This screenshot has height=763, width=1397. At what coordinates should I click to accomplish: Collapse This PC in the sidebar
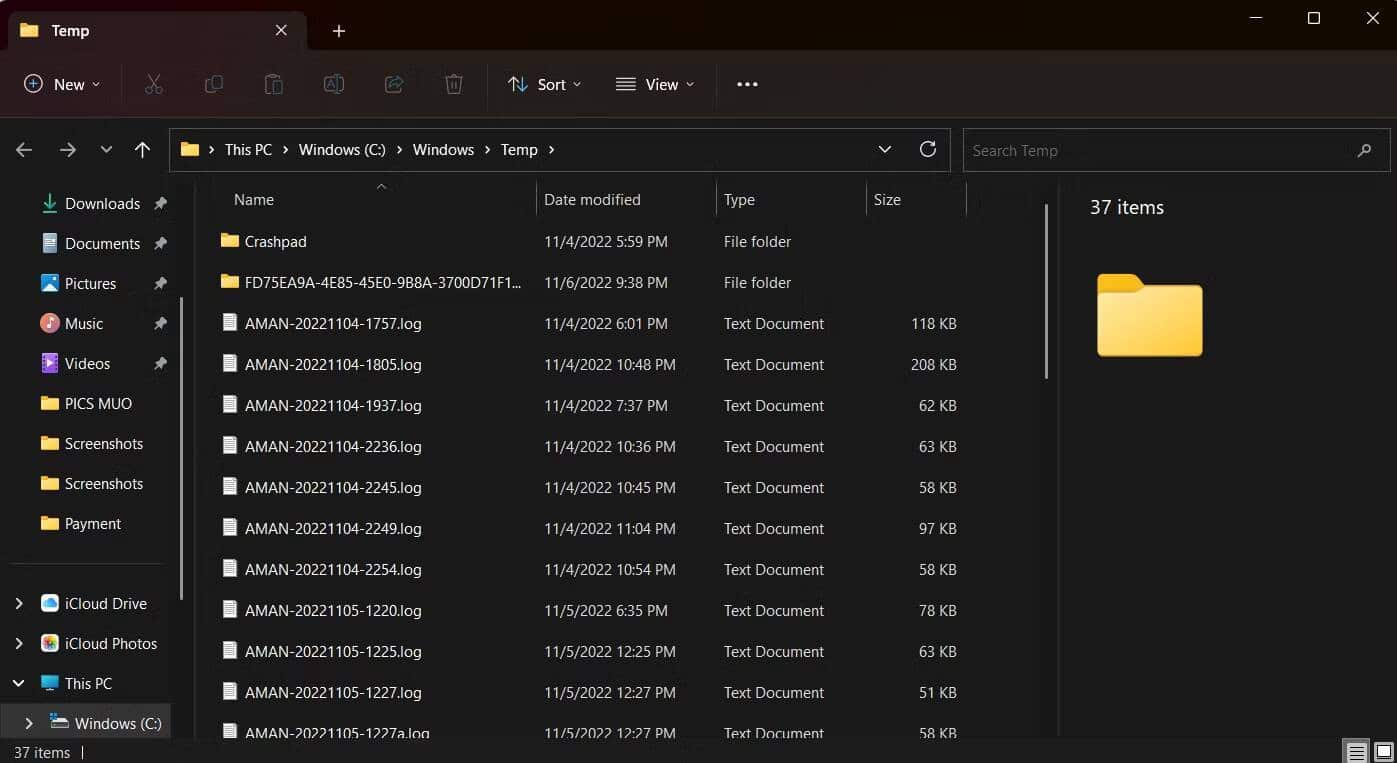click(18, 683)
